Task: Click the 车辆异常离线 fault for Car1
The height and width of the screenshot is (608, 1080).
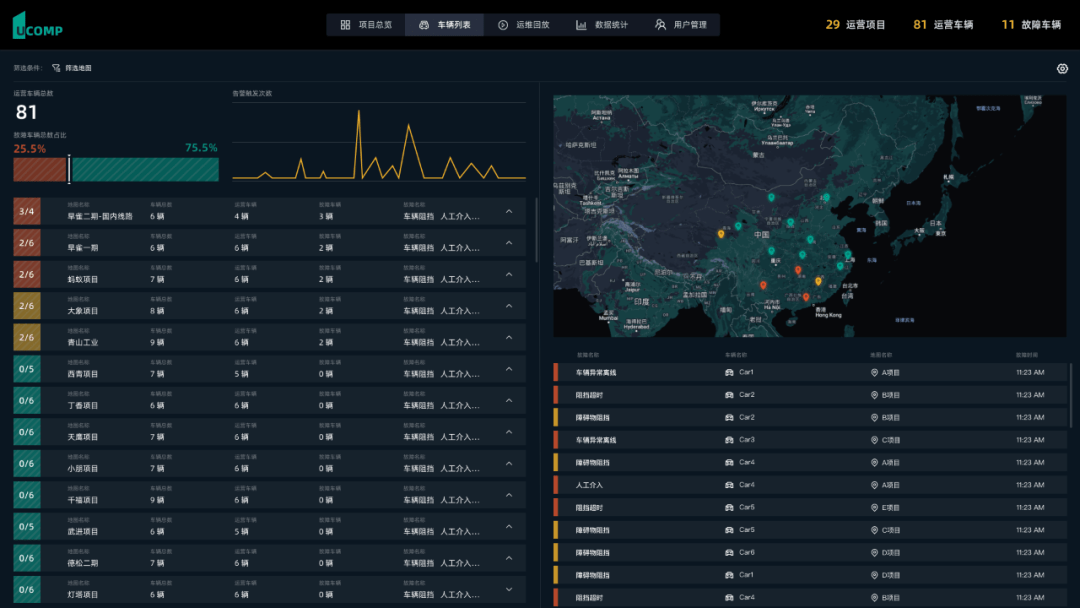Action: click(x=596, y=373)
